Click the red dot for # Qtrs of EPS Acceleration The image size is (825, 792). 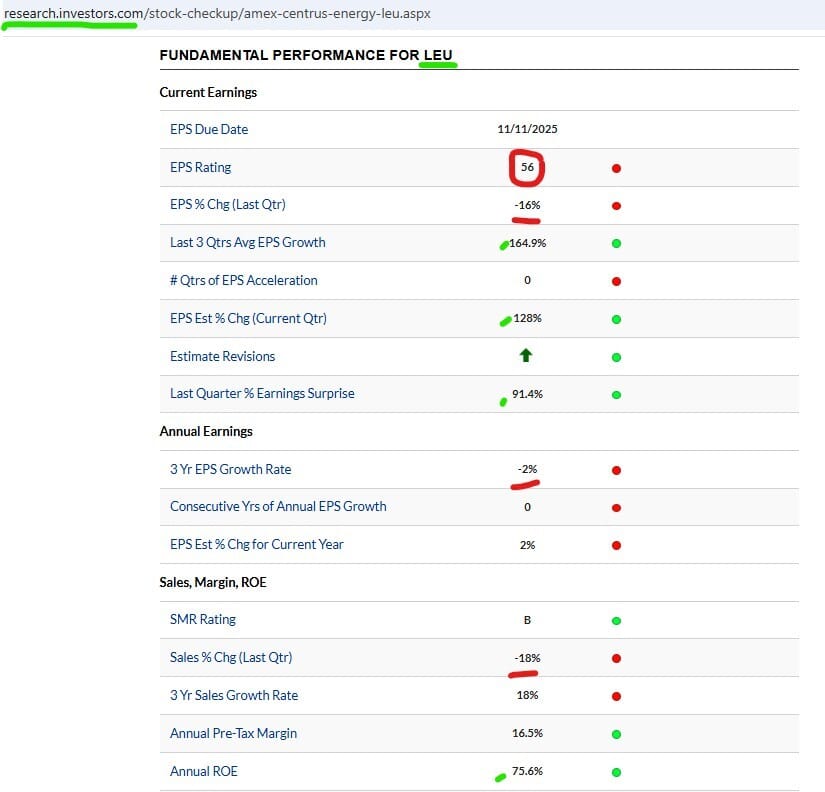(616, 282)
